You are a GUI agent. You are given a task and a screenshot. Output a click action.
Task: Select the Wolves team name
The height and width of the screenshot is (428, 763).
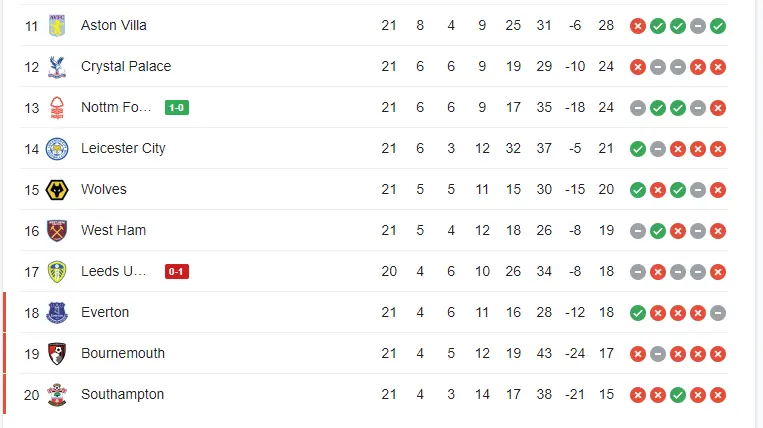[104, 189]
